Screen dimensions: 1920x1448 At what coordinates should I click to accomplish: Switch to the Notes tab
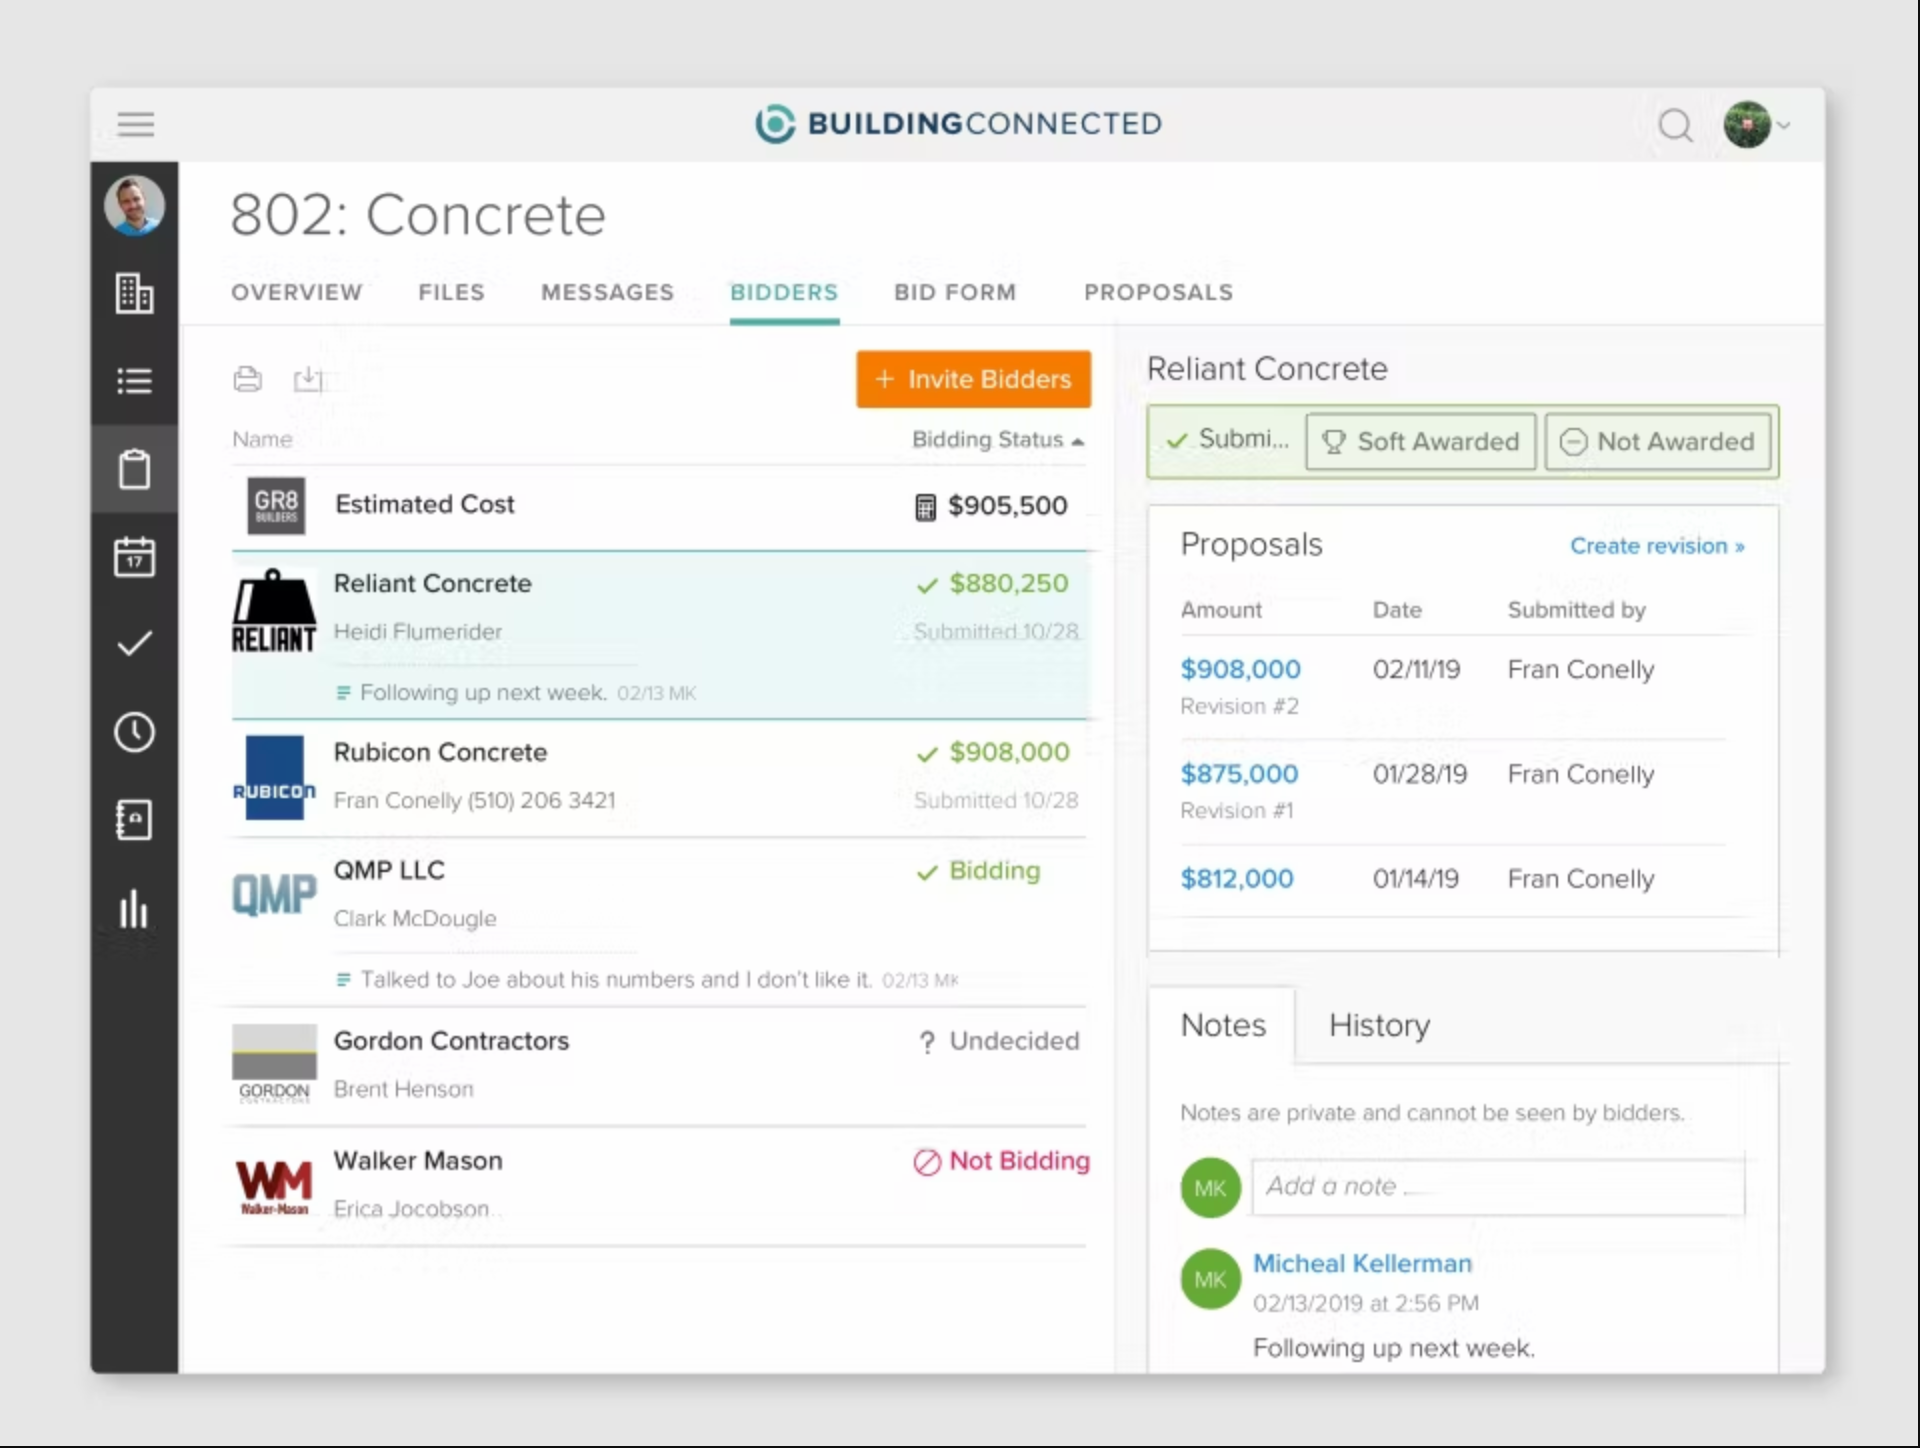(1223, 1025)
